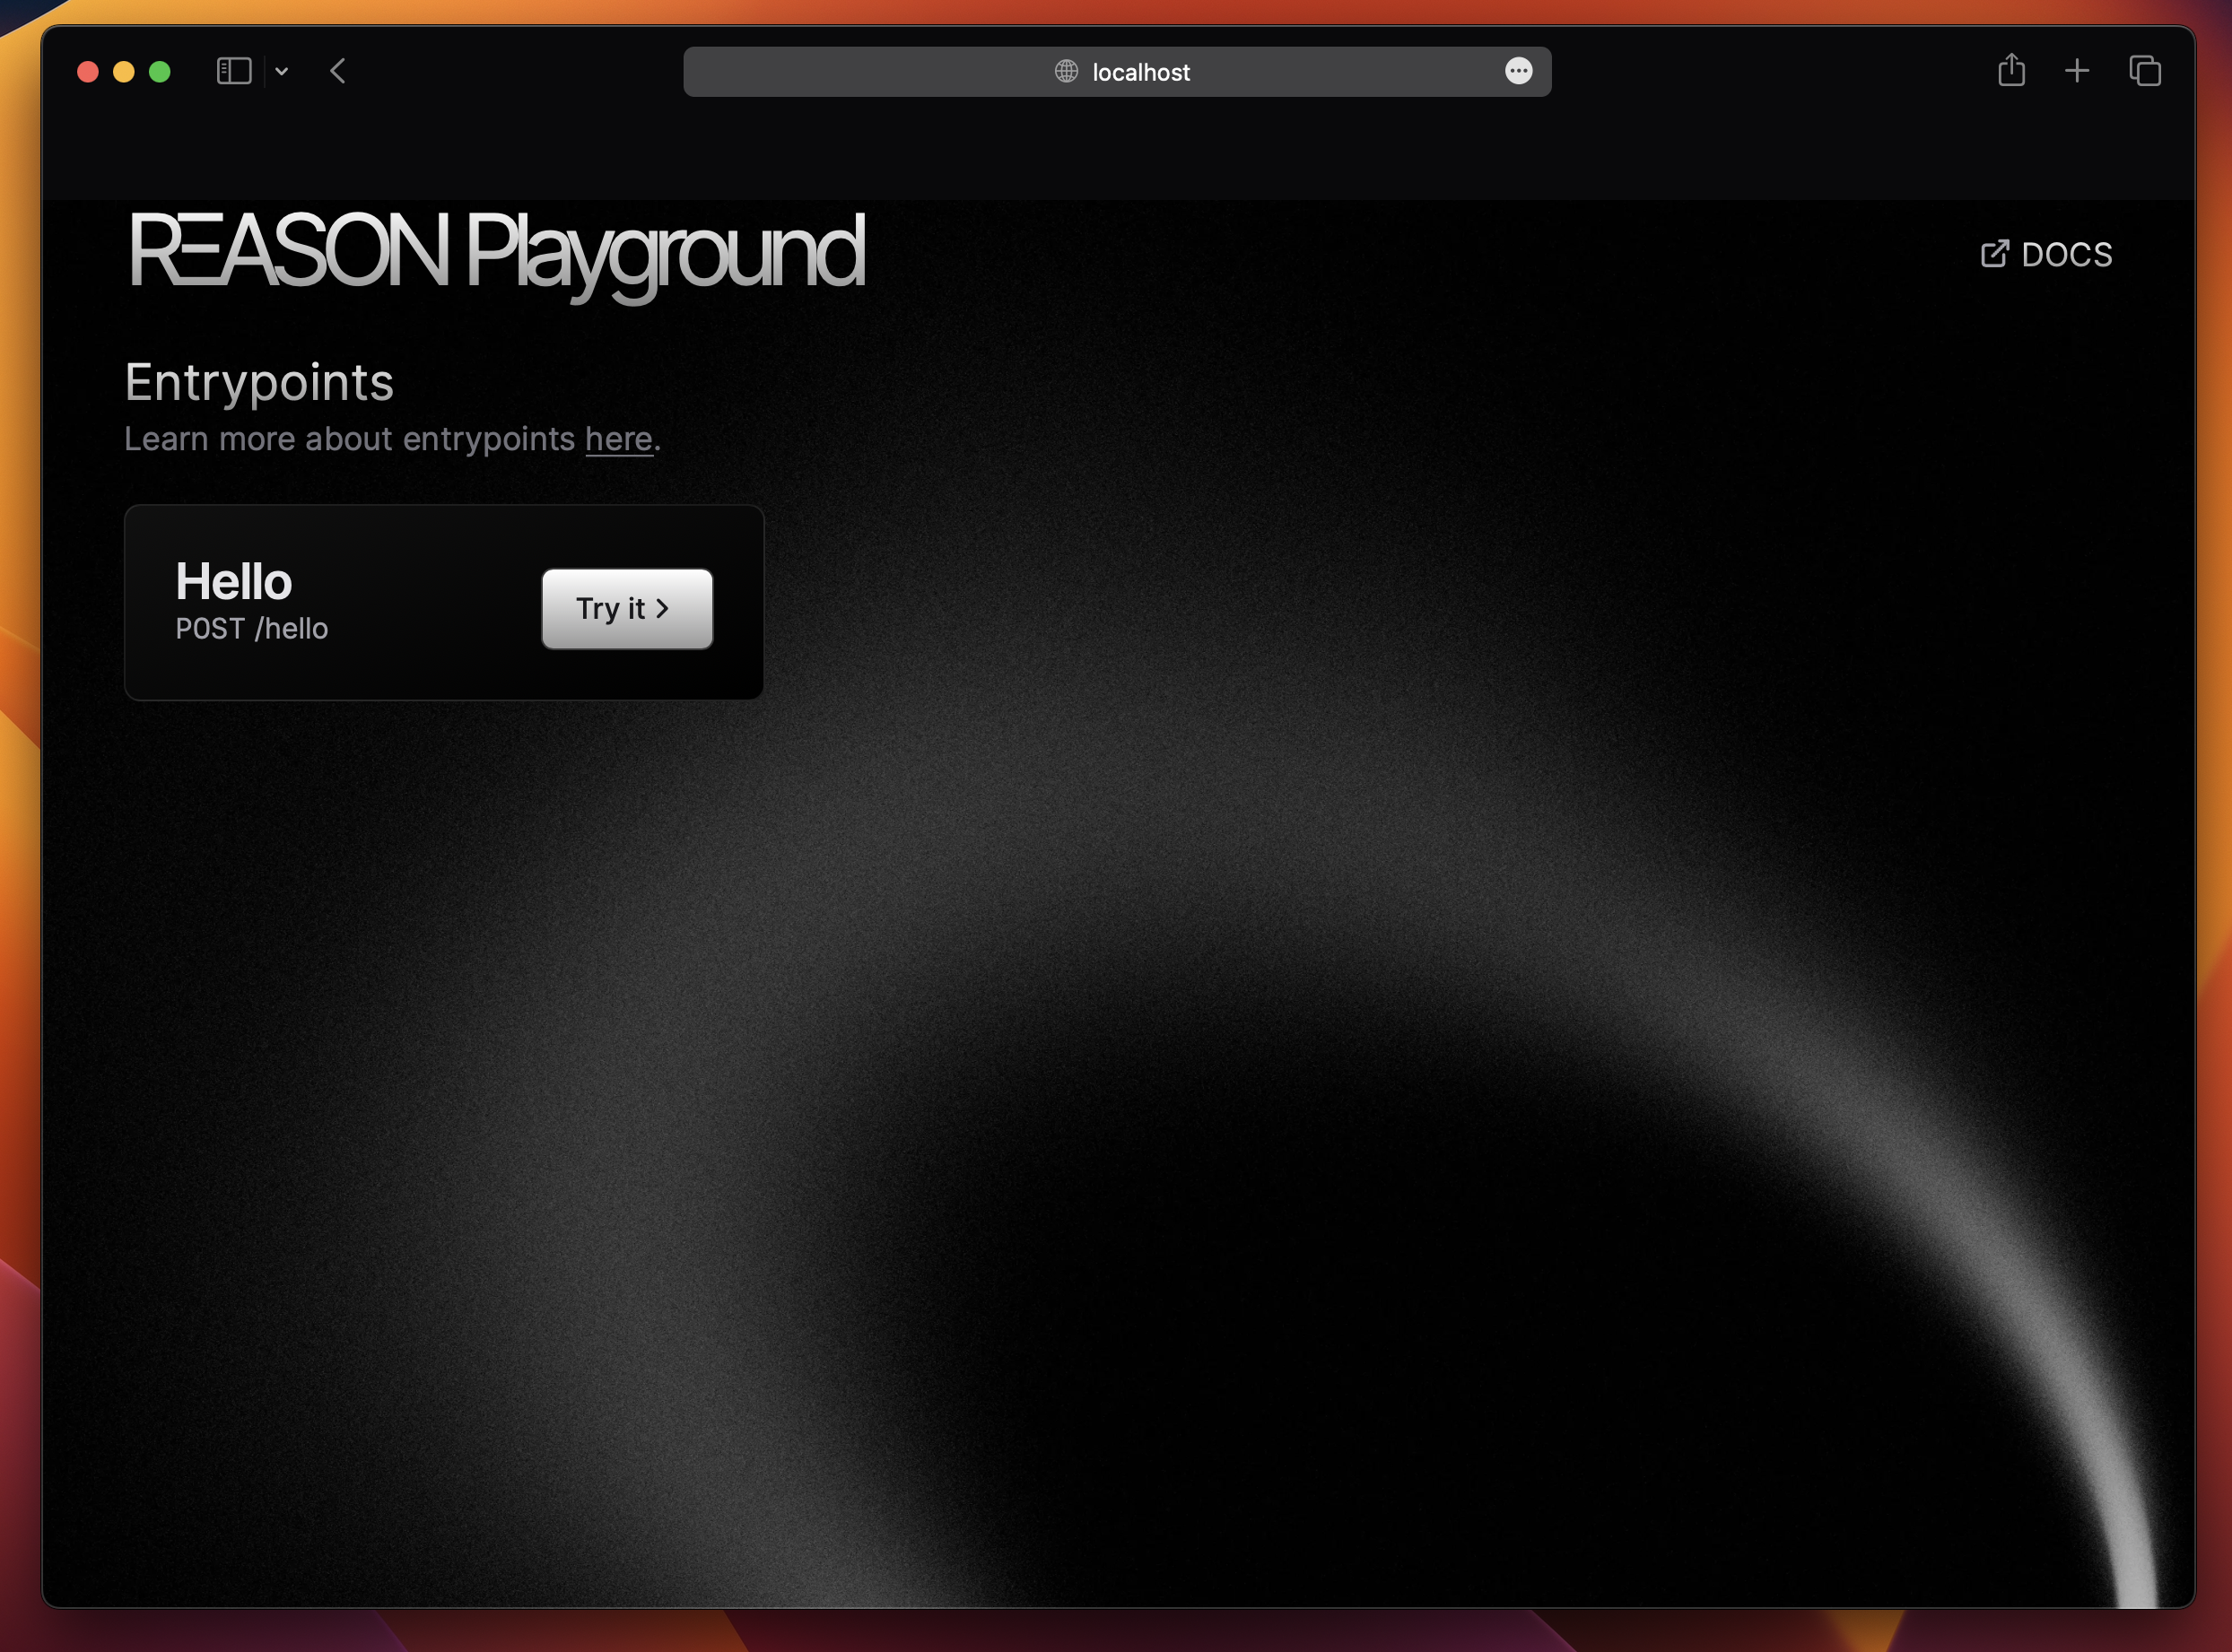Image resolution: width=2232 pixels, height=1652 pixels.
Task: Click the globe icon in address bar
Action: (x=1066, y=71)
